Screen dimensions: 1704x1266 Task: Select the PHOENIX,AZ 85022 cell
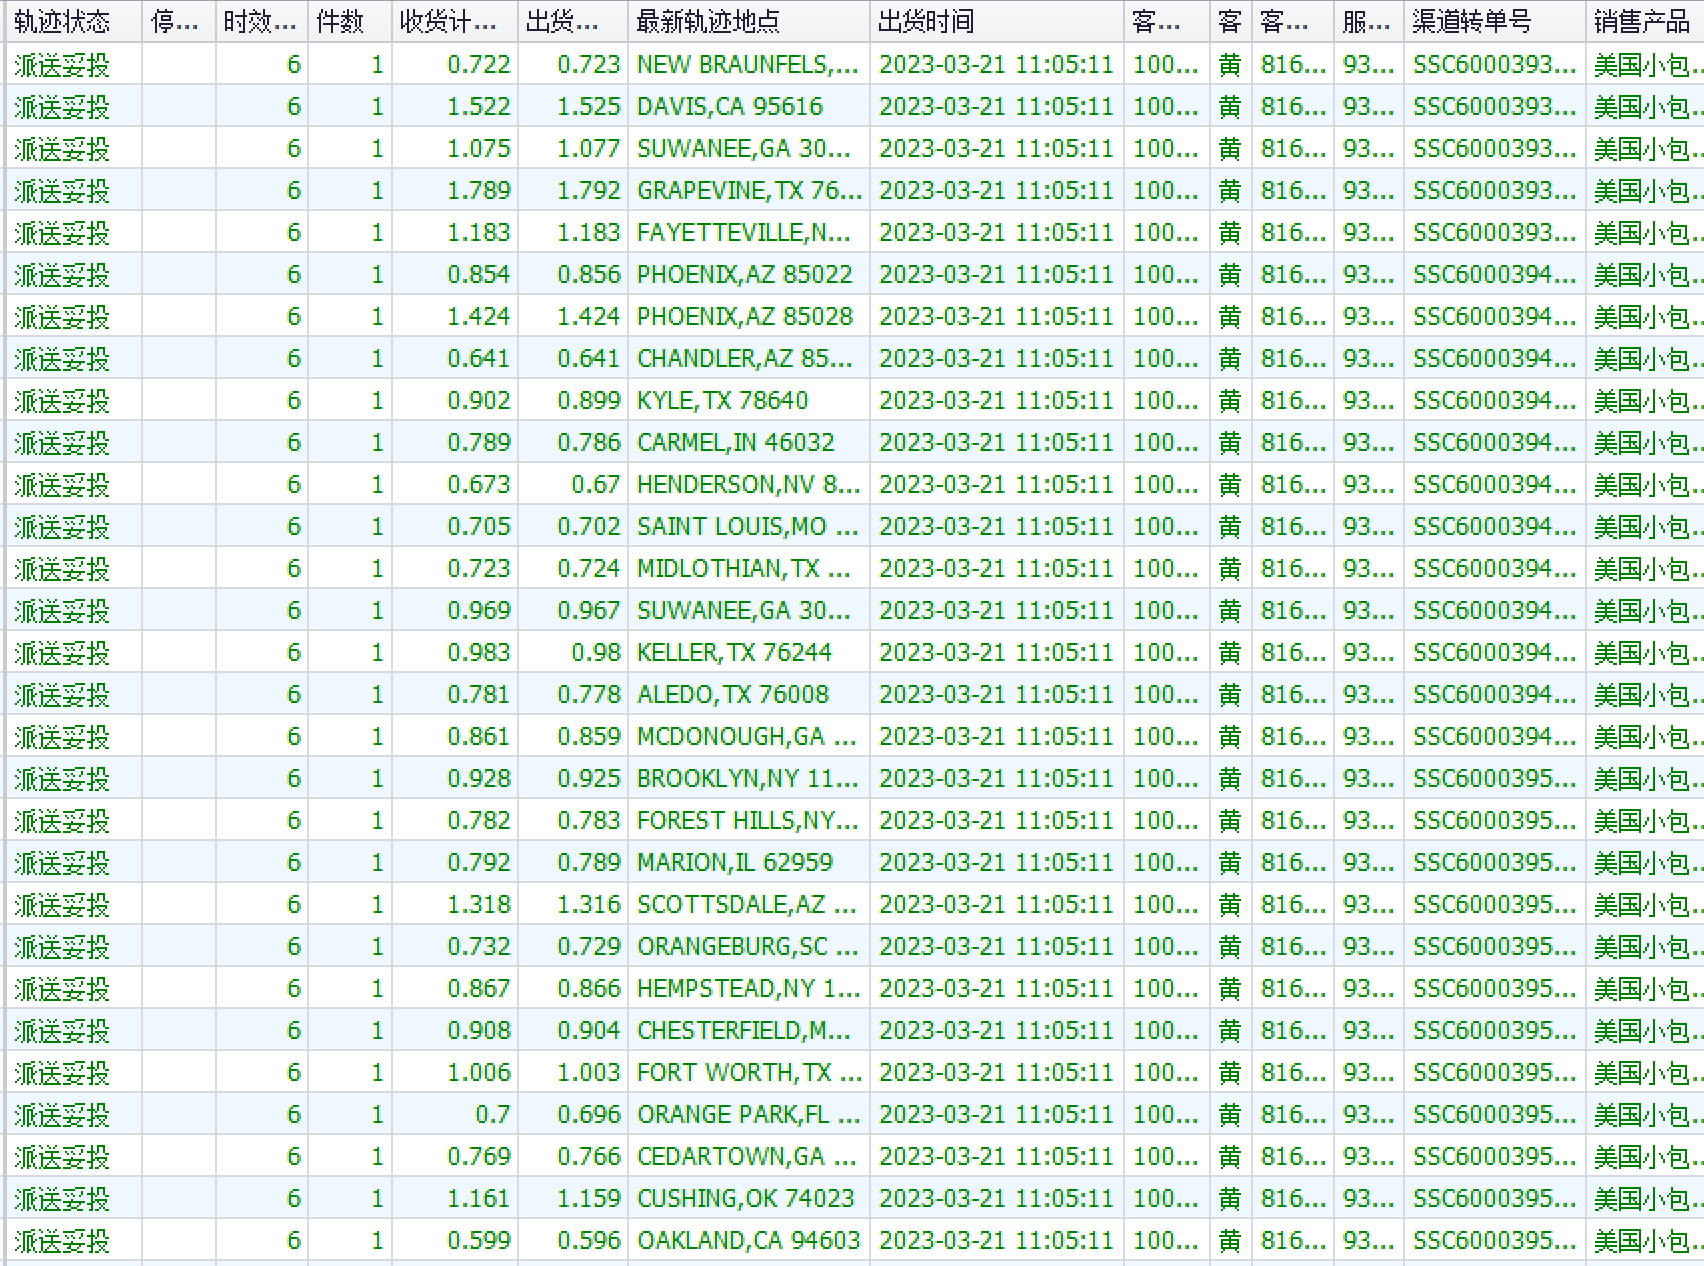pos(749,275)
